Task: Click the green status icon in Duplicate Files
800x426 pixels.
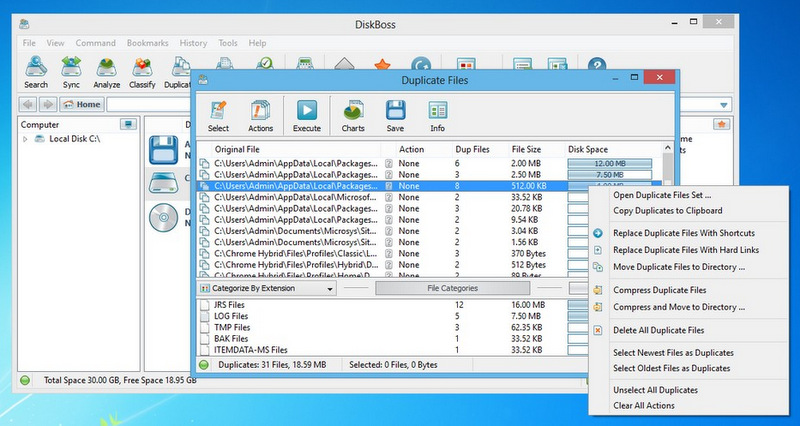Action: pos(204,365)
